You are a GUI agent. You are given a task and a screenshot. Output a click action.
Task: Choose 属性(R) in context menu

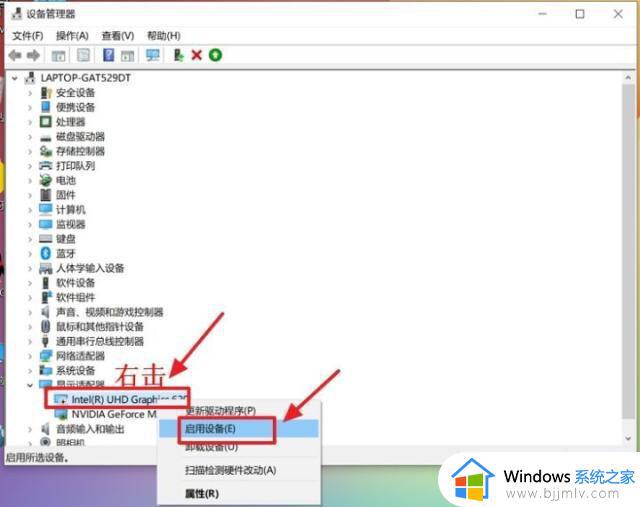coord(238,494)
